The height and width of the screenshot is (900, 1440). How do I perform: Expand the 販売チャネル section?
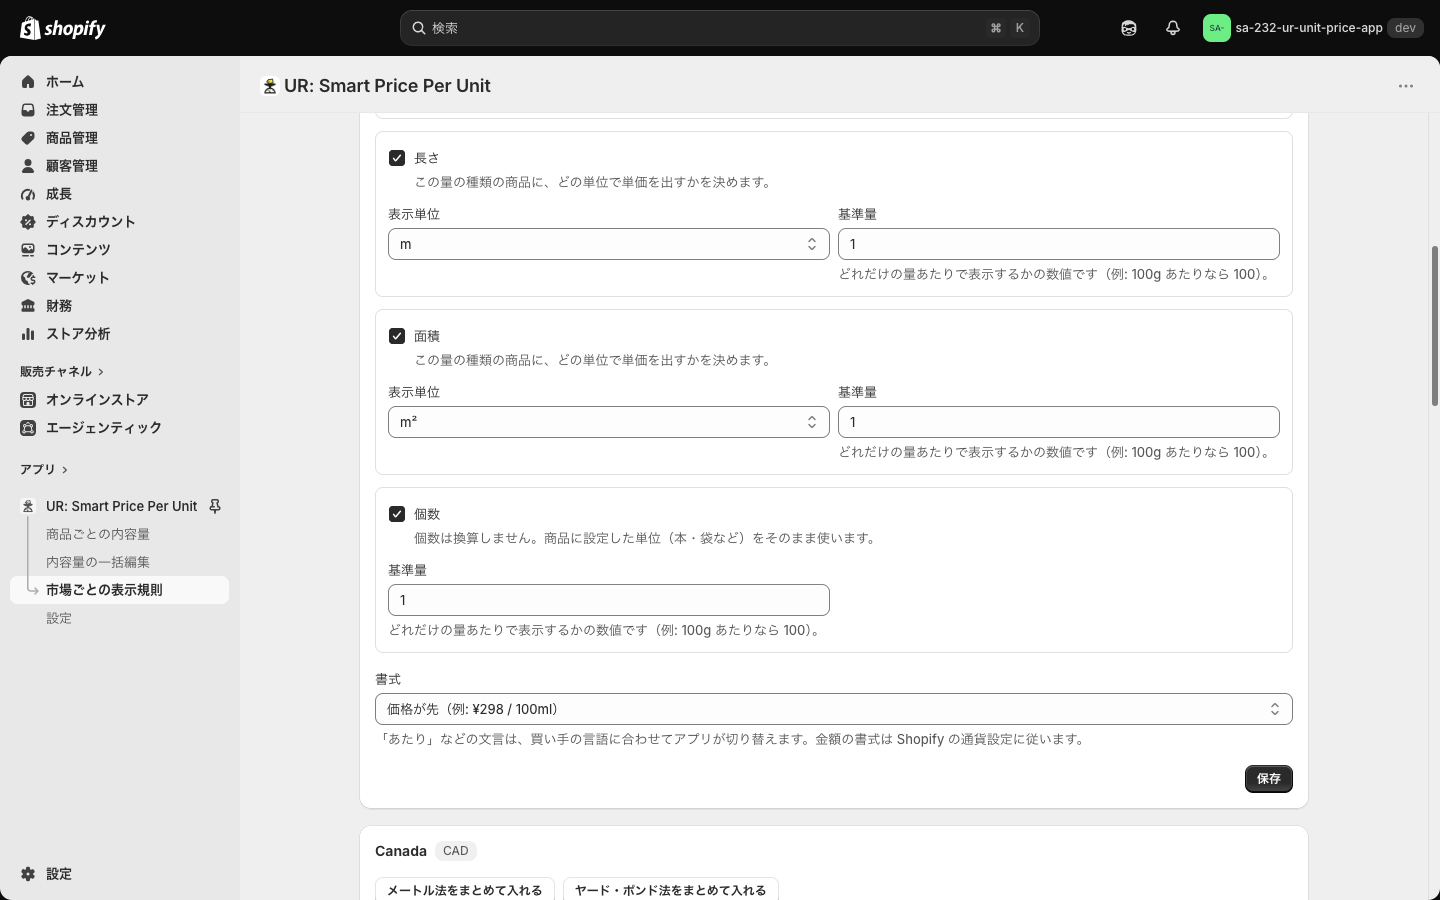[62, 371]
